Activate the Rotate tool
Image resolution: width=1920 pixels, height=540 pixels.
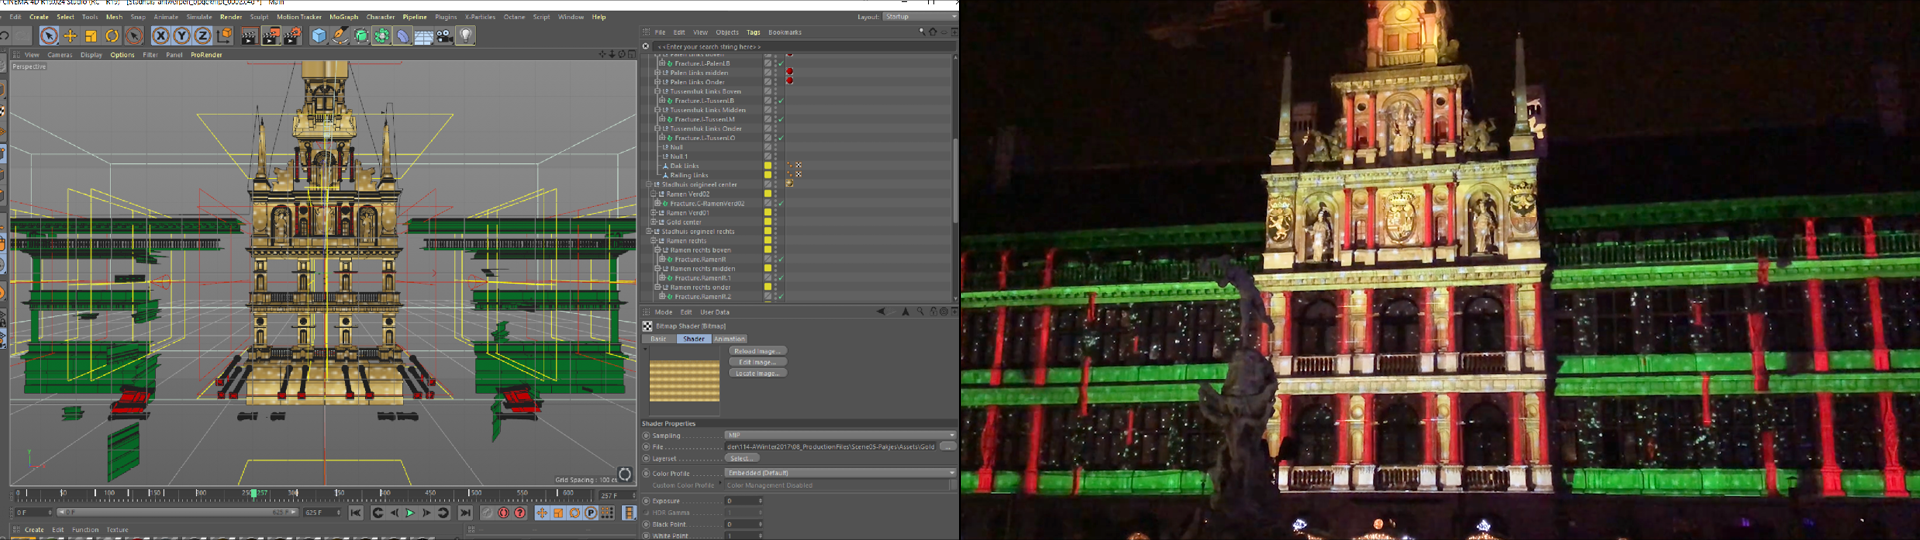click(112, 35)
